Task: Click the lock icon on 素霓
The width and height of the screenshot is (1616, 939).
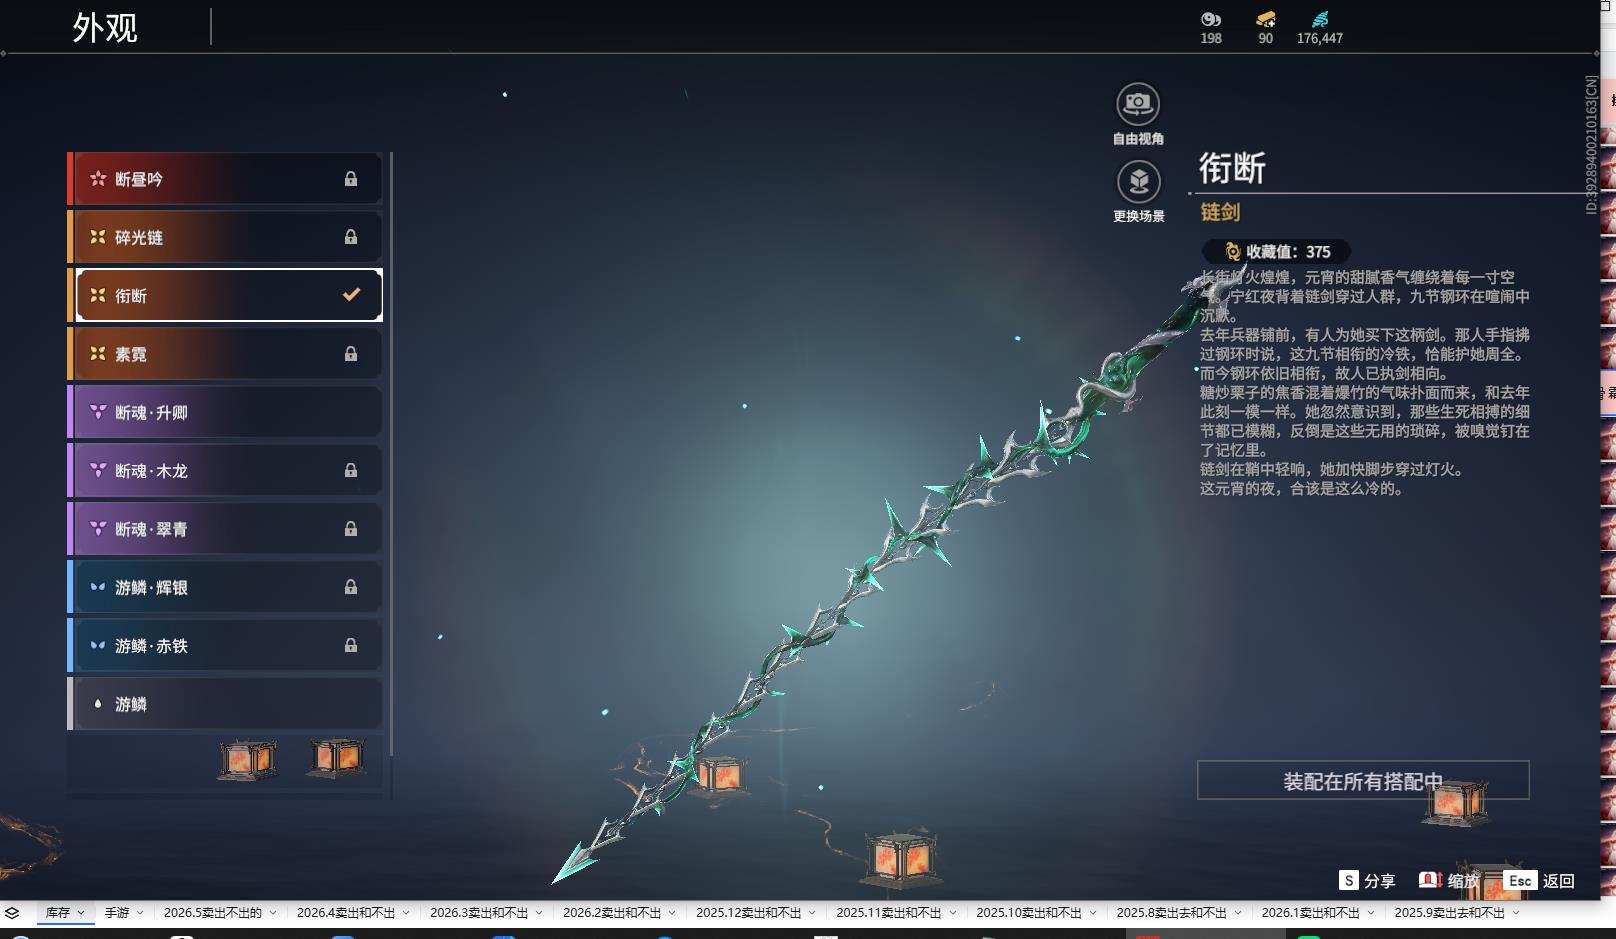Action: (351, 354)
